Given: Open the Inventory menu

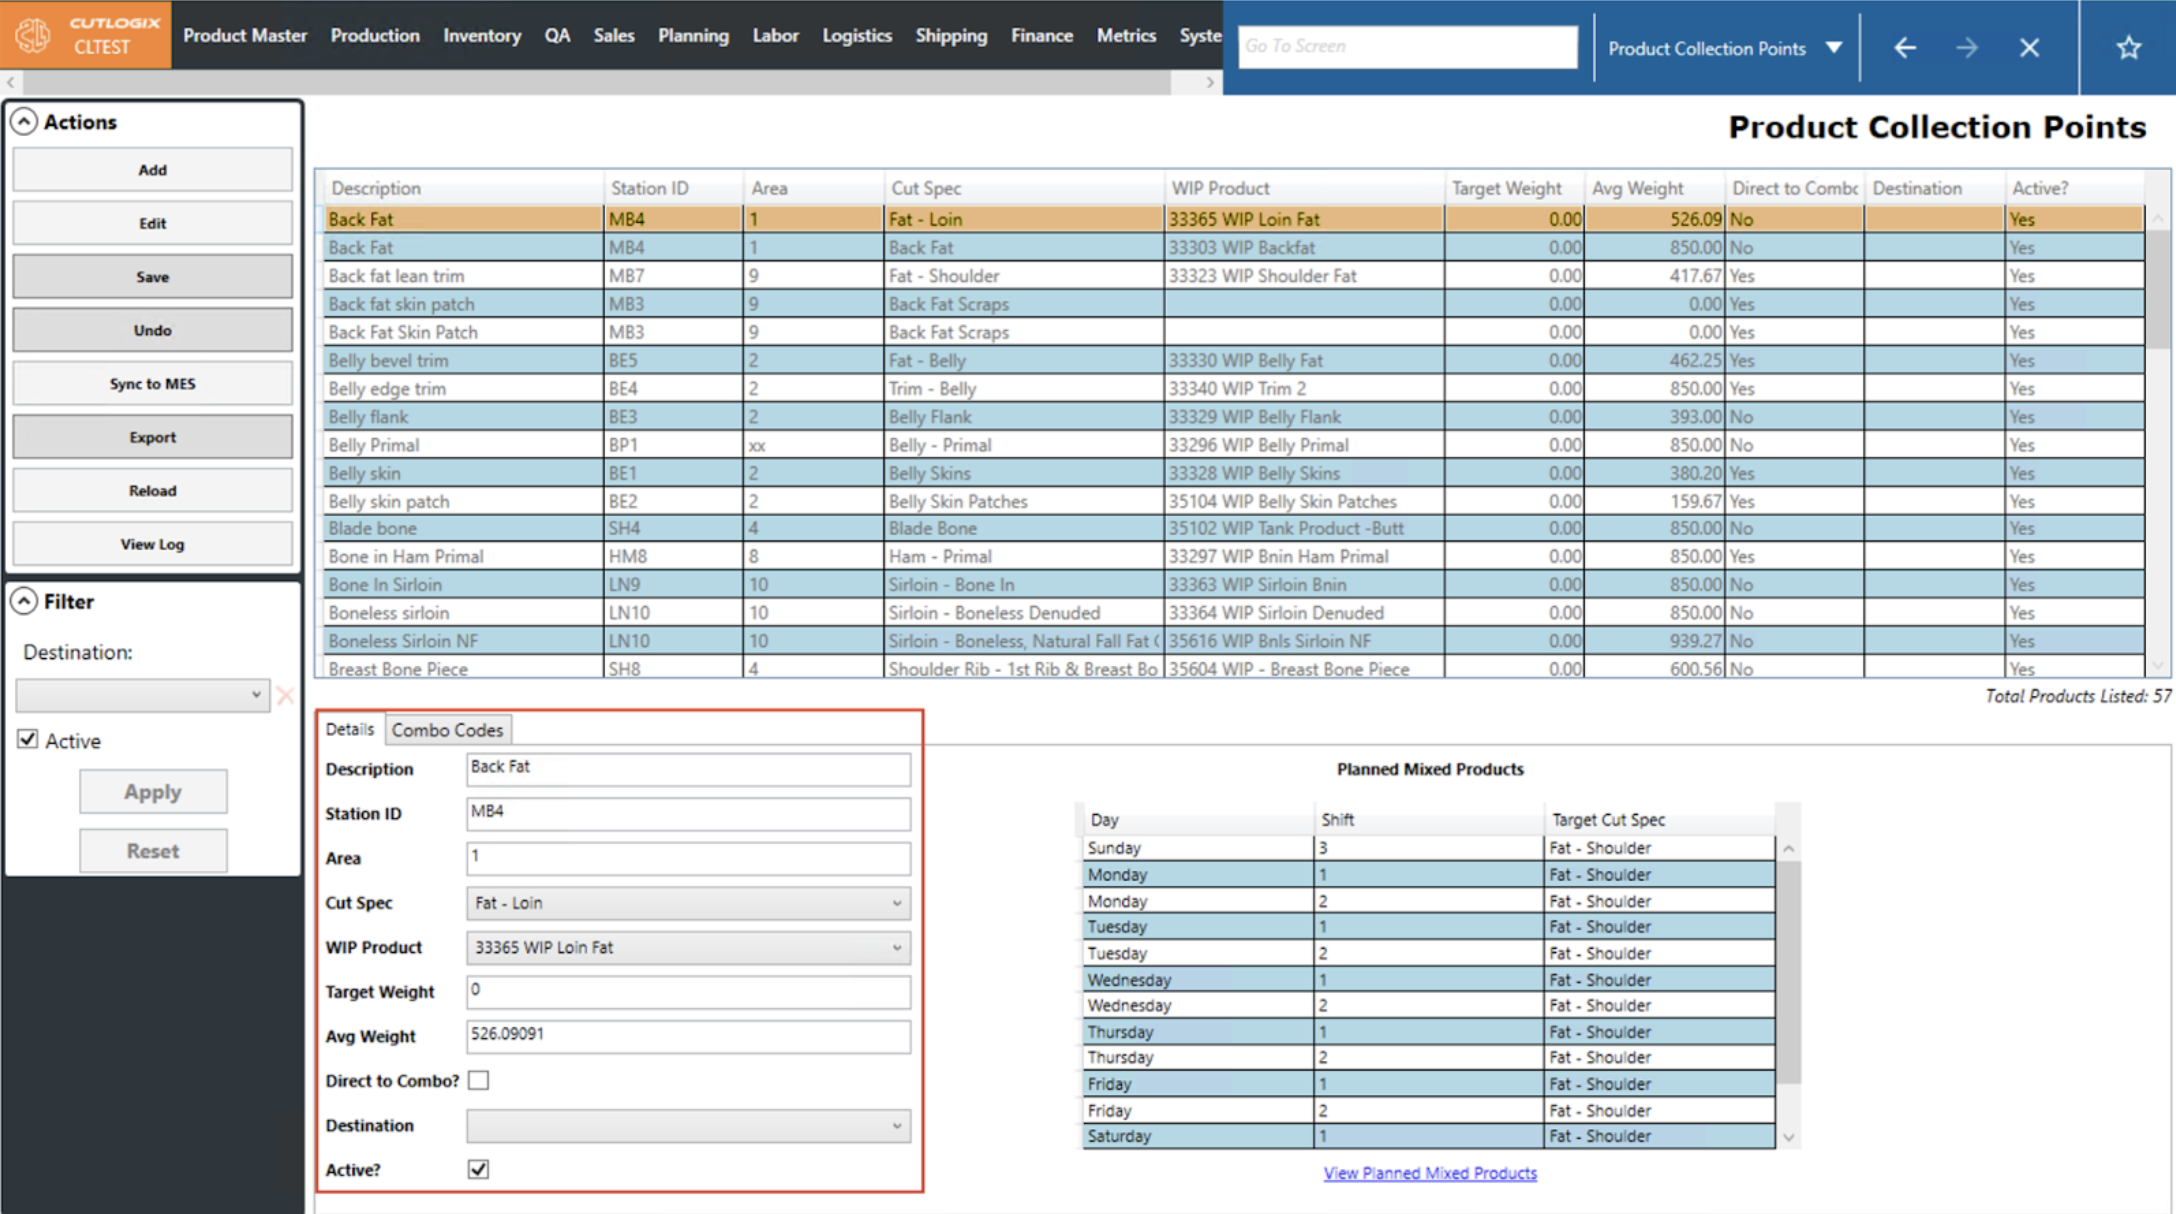Looking at the screenshot, I should click(482, 35).
